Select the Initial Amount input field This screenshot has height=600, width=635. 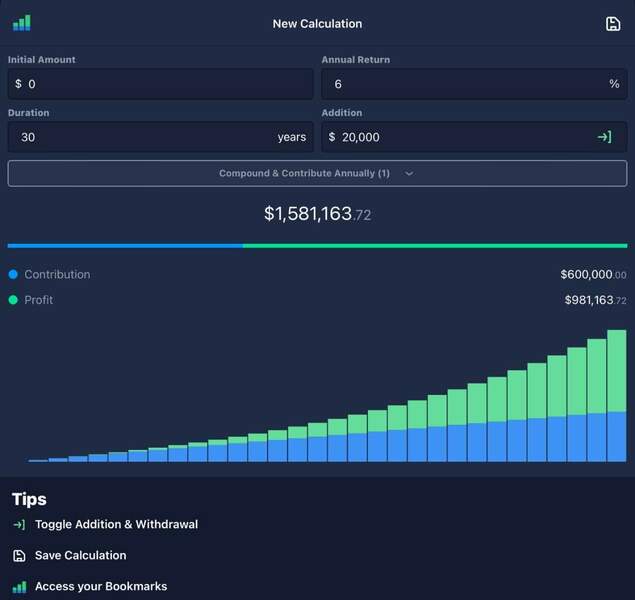pyautogui.click(x=160, y=84)
